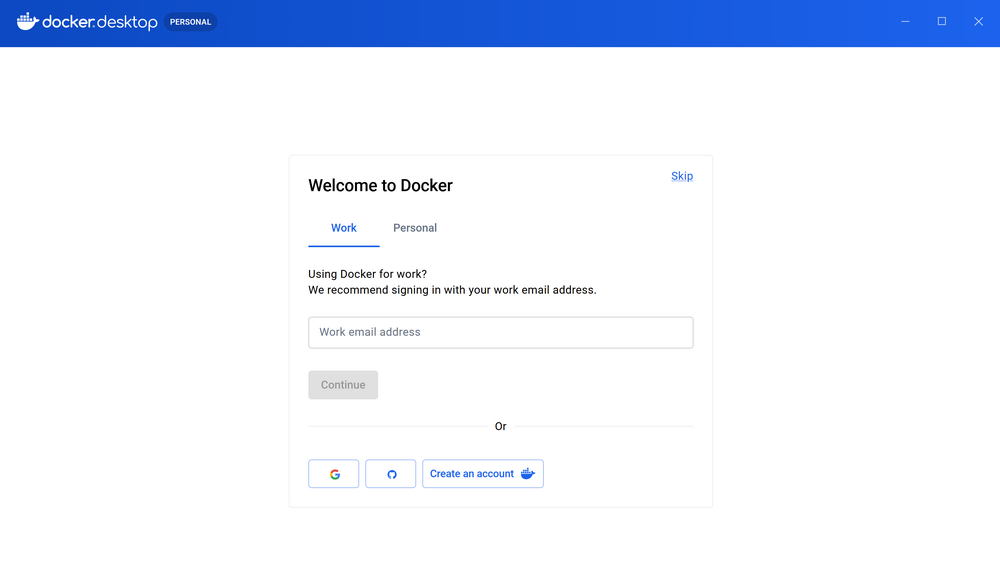The image size is (1000, 563).
Task: Switch to the Personal tab
Action: click(415, 228)
